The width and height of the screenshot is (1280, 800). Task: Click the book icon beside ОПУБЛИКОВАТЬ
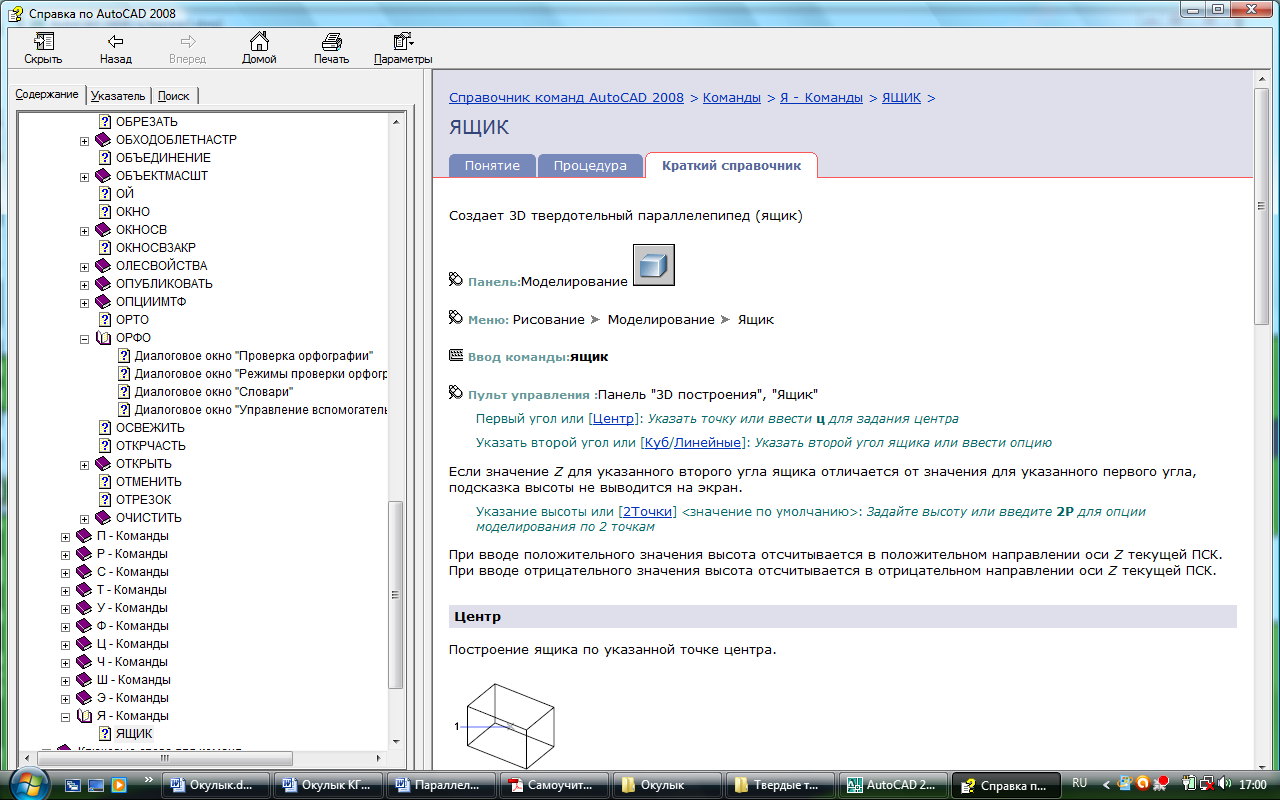[103, 284]
